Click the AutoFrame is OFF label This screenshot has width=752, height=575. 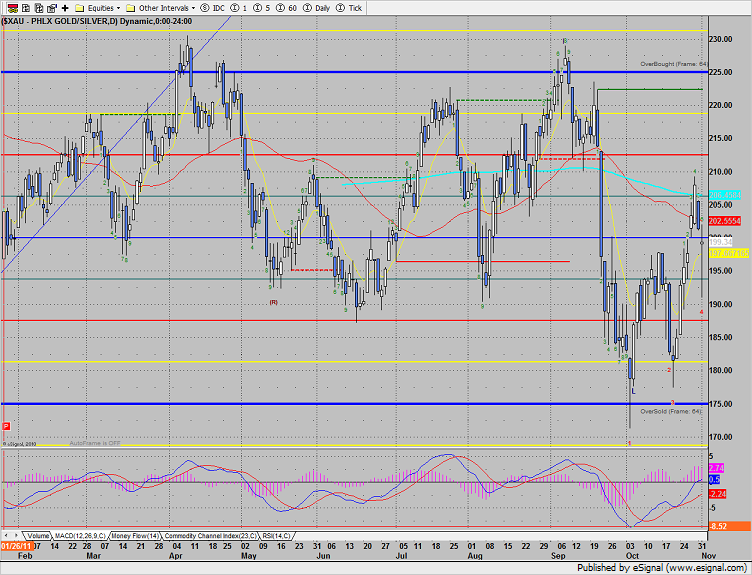coord(95,444)
